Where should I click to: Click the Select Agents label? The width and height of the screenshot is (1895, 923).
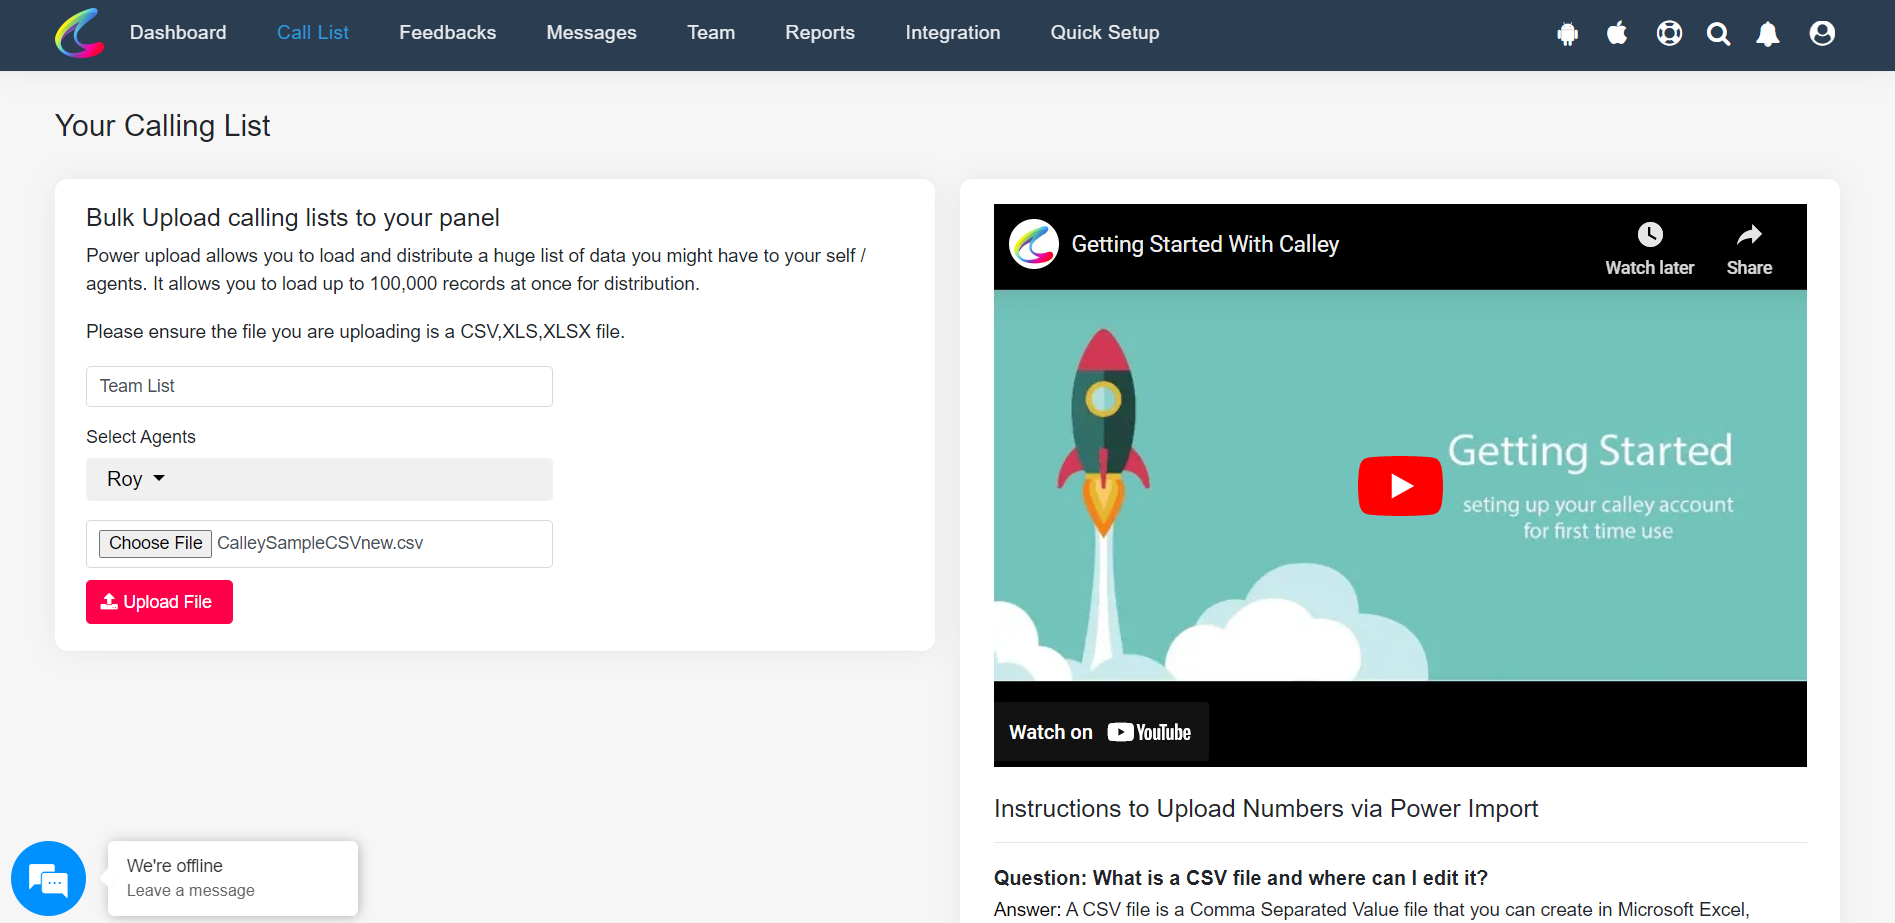141,437
